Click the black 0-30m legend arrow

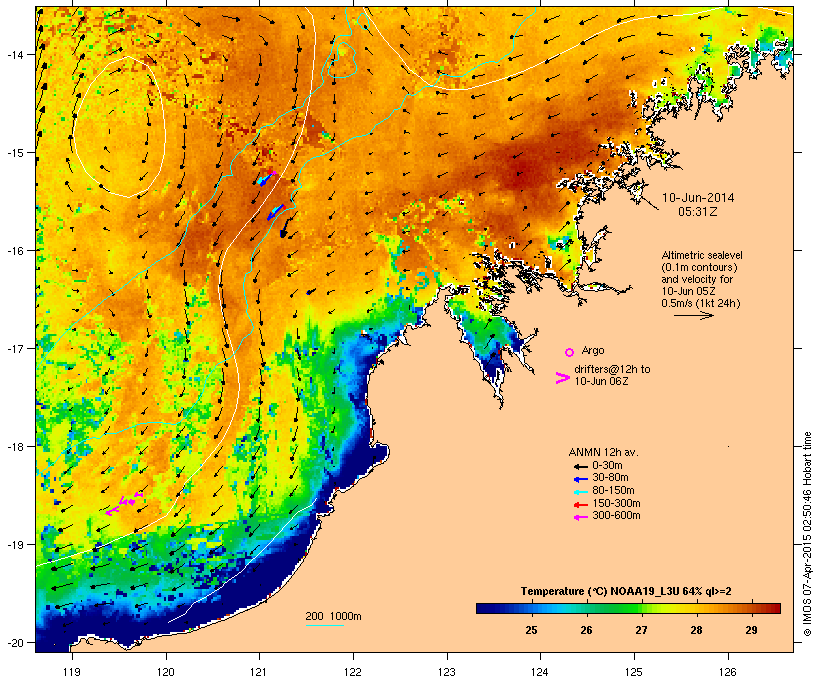click(x=580, y=466)
